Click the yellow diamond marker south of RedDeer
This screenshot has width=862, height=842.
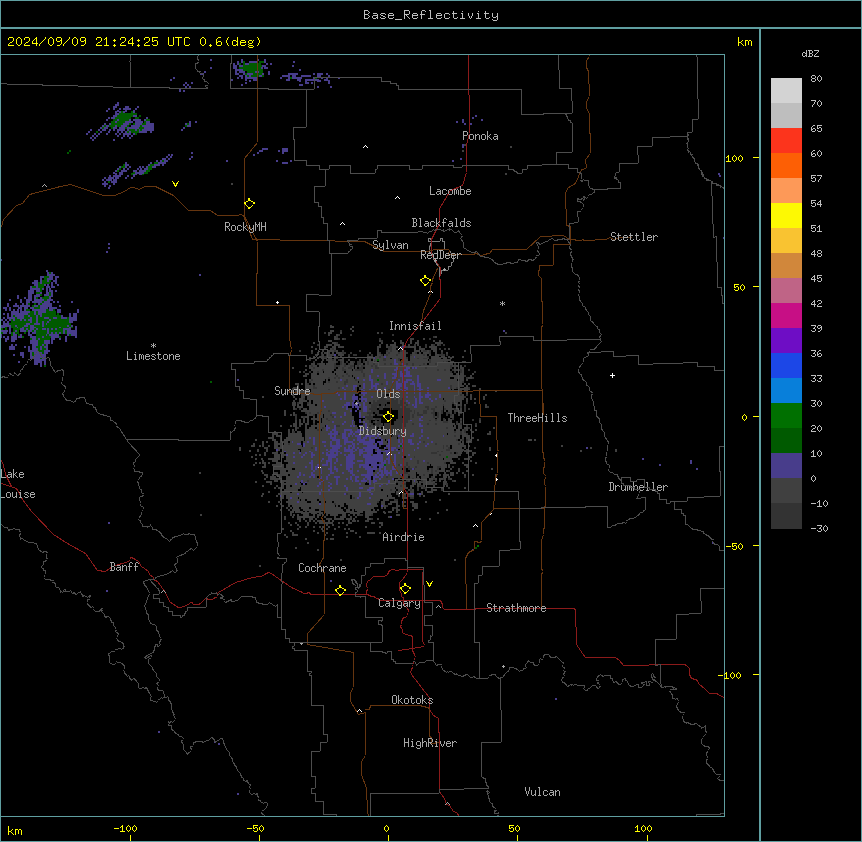426,281
